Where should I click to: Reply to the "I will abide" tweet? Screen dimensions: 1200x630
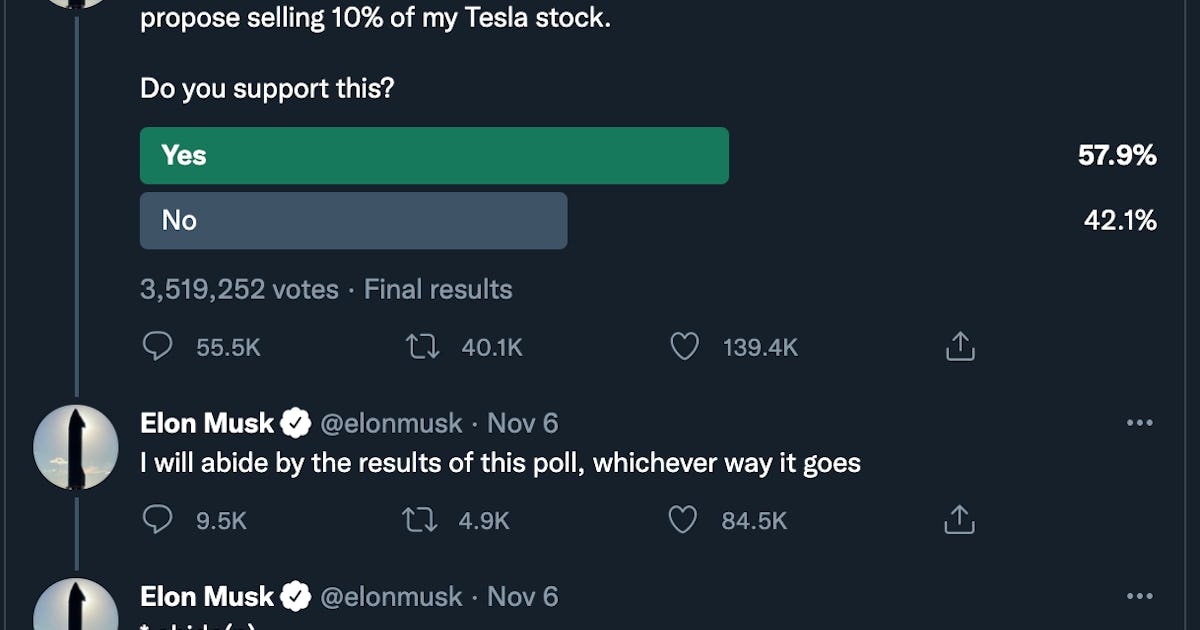[158, 520]
